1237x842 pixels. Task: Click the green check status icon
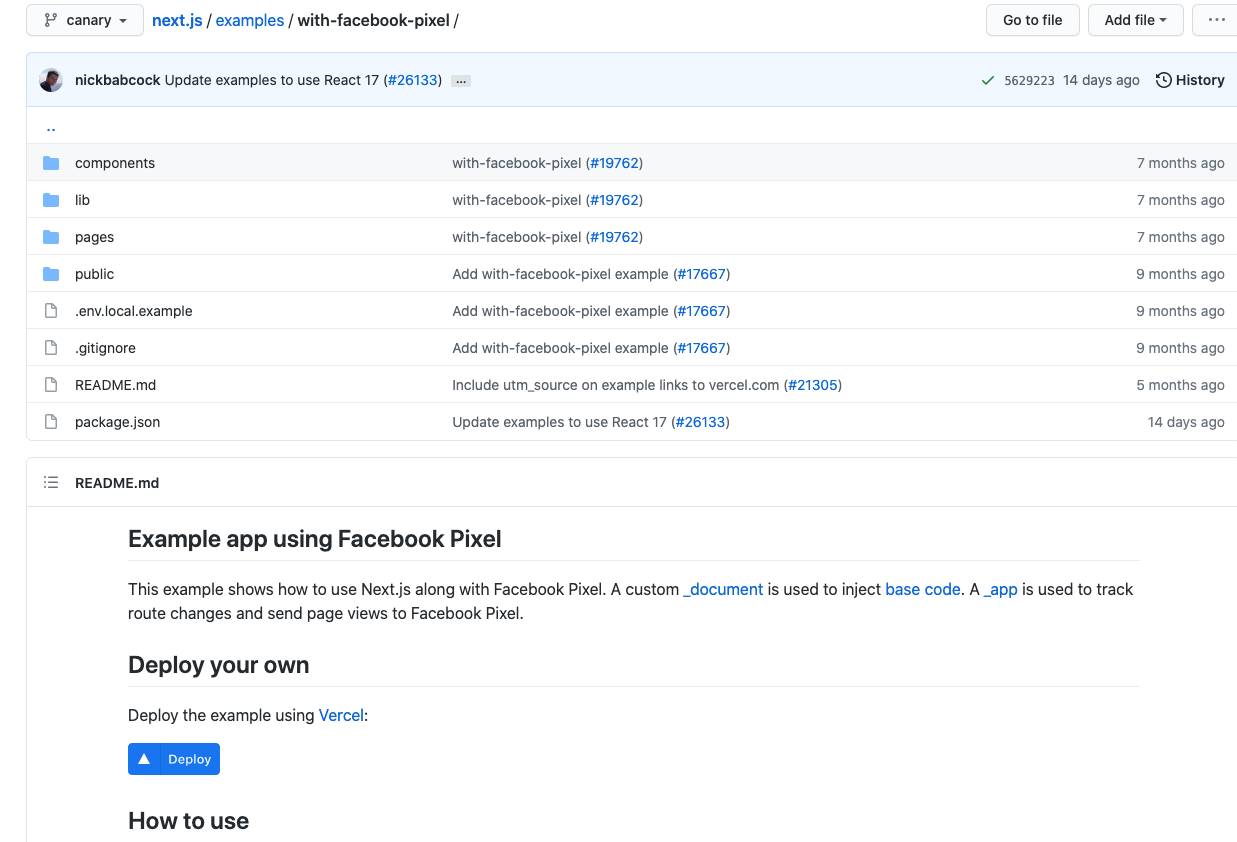(x=988, y=80)
